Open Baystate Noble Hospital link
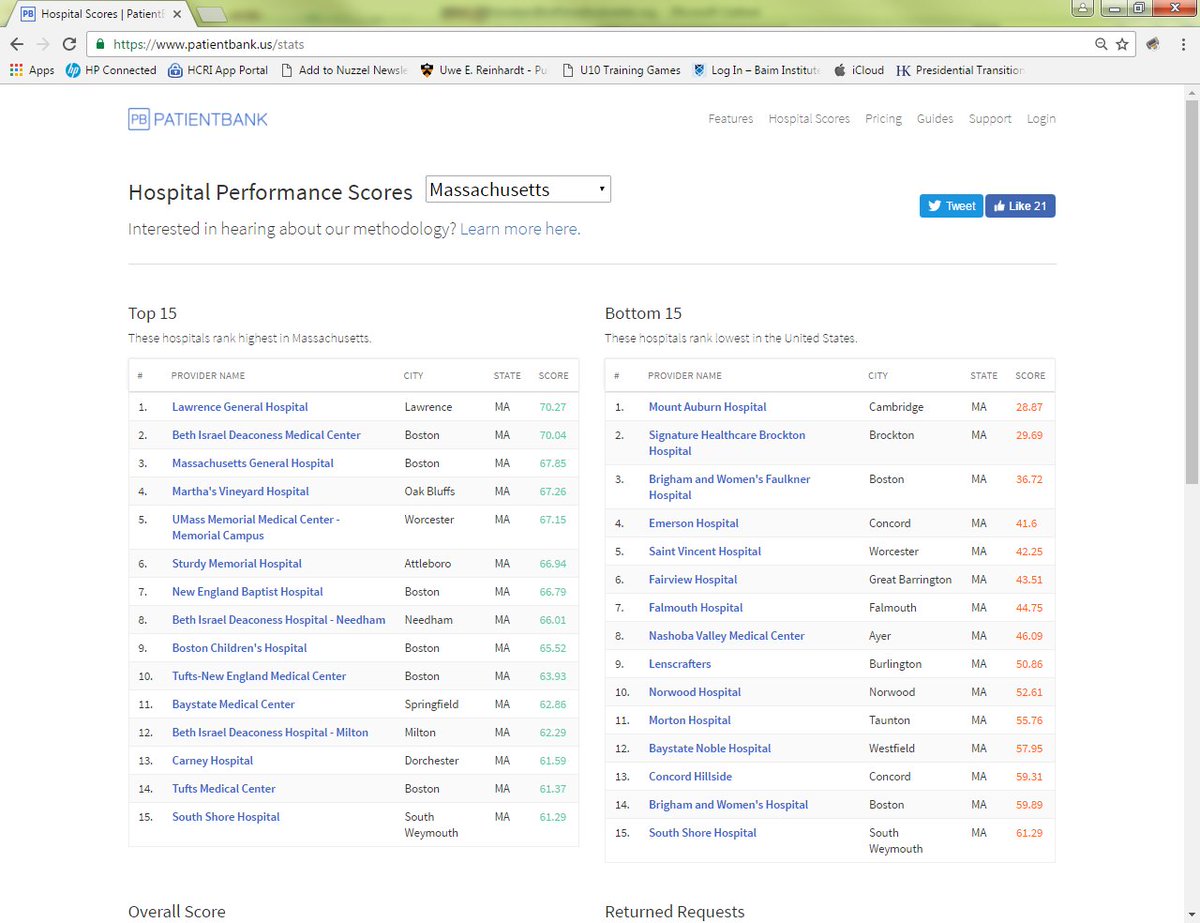Viewport: 1200px width, 923px height. (709, 748)
